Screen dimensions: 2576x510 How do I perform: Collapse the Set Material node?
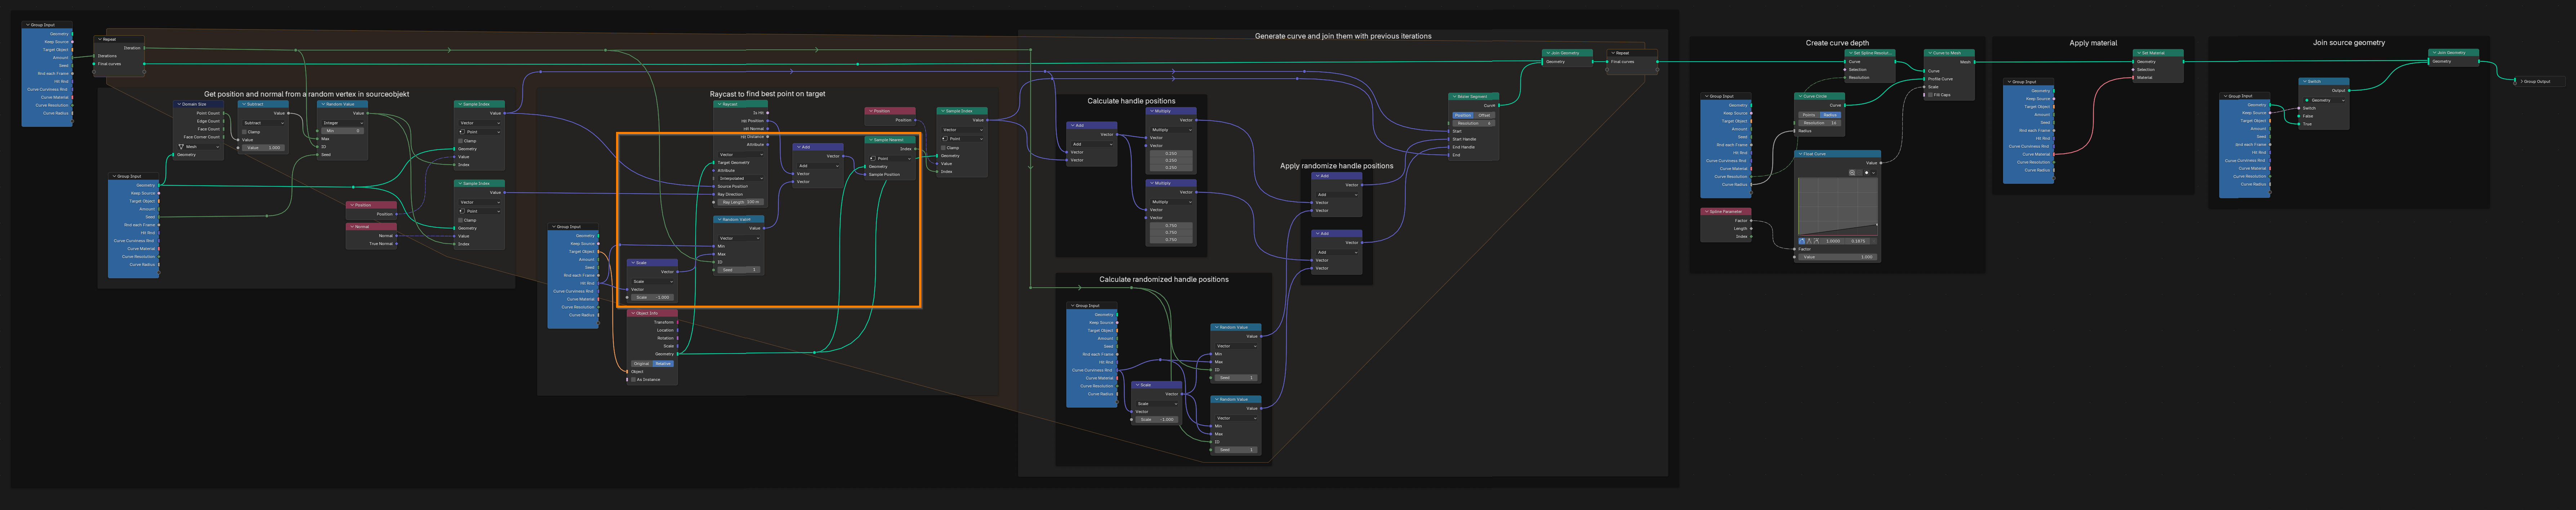pyautogui.click(x=2139, y=53)
